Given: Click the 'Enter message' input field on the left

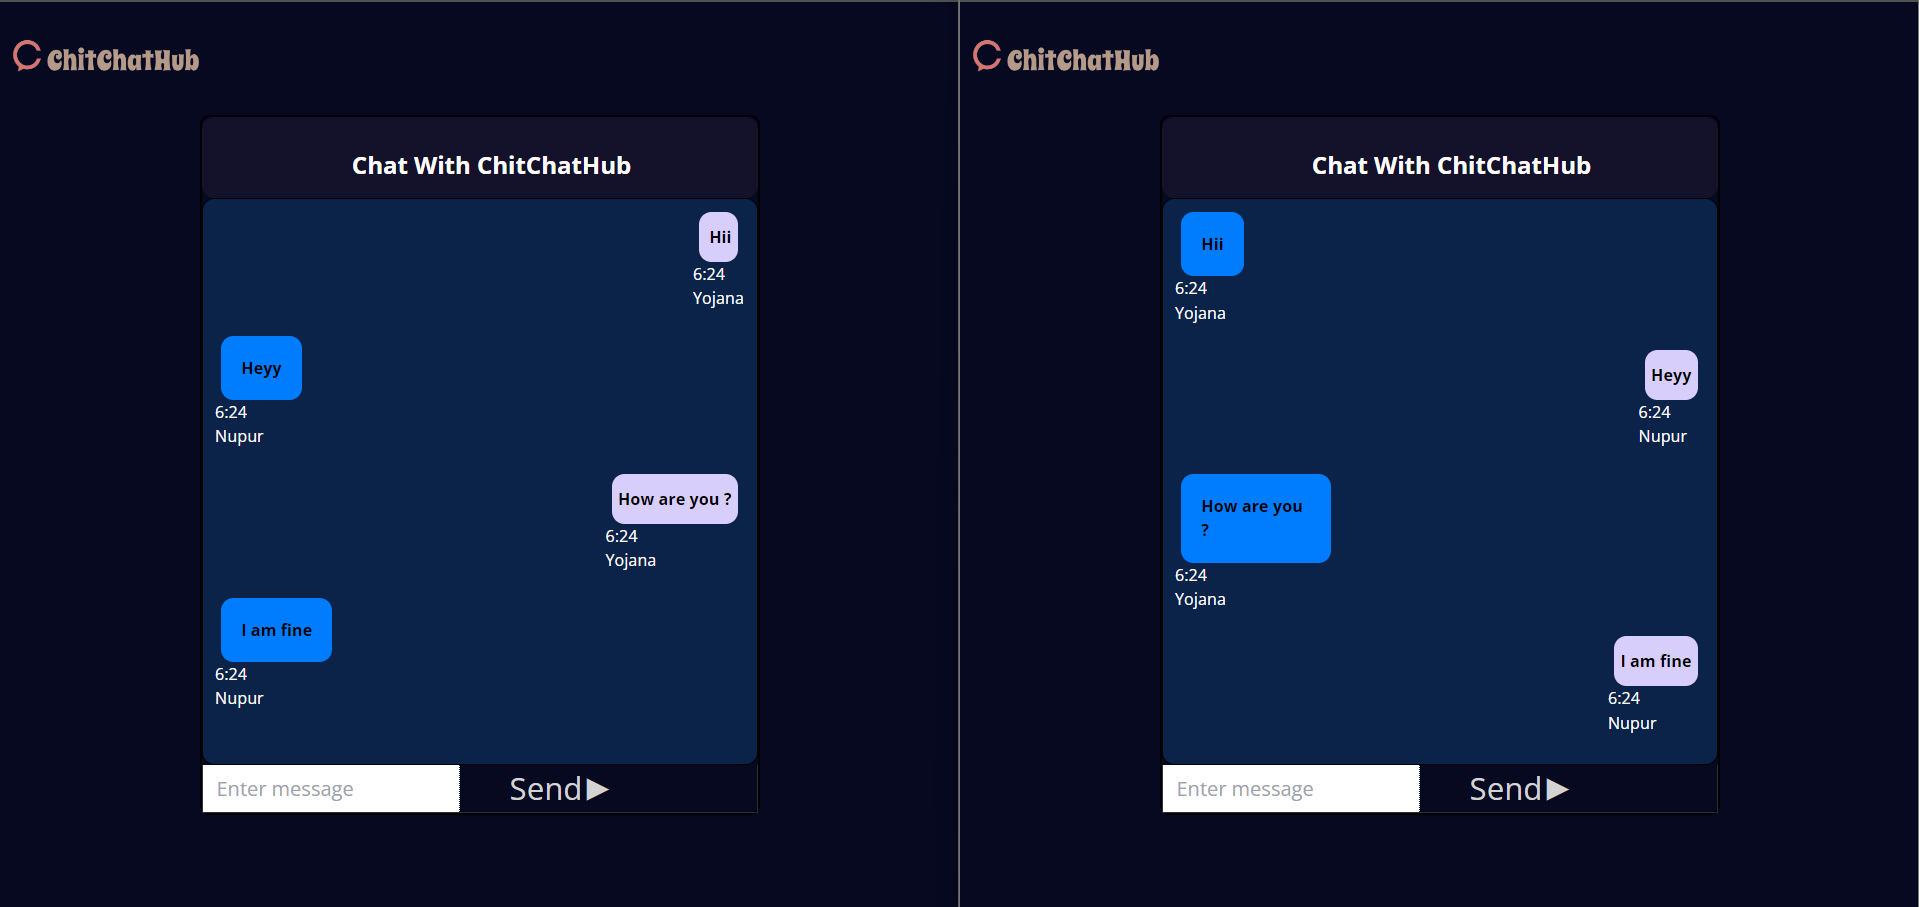Looking at the screenshot, I should tap(330, 788).
